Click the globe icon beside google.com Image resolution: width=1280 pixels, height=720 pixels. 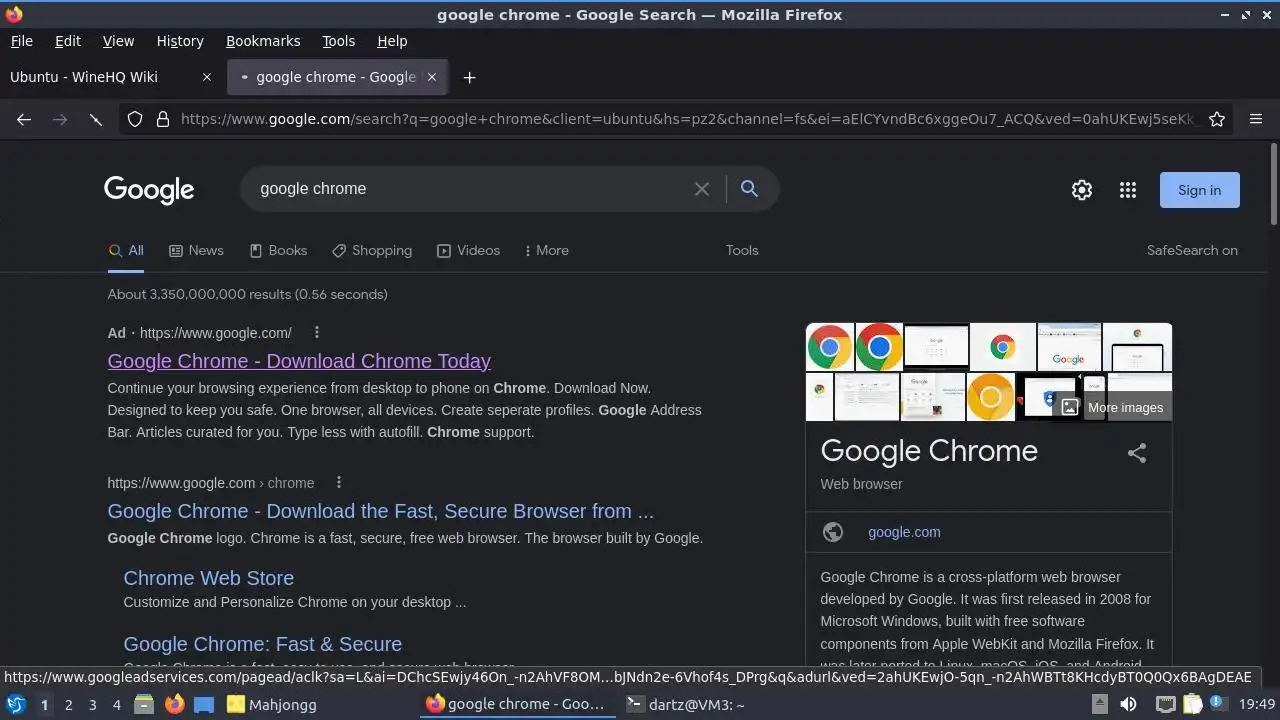coord(833,532)
